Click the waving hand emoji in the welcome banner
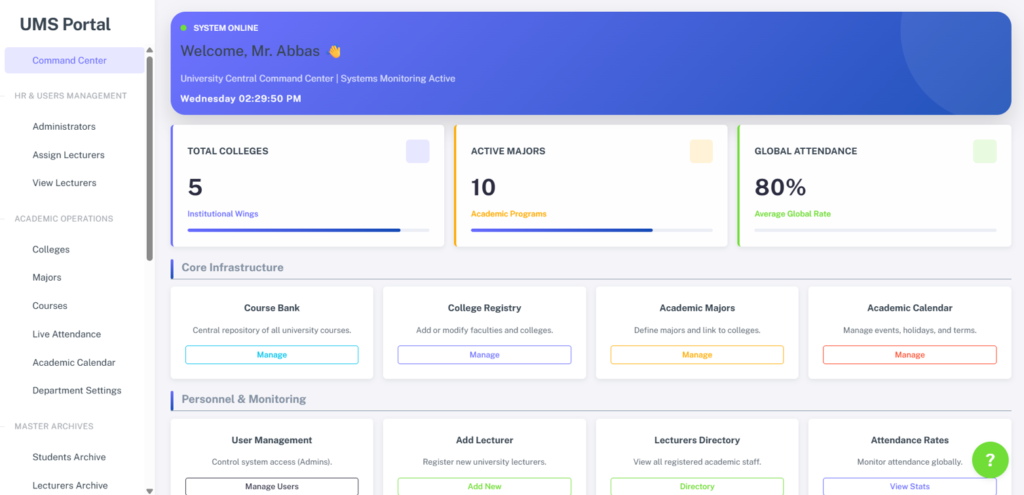The image size is (1024, 495). 334,51
